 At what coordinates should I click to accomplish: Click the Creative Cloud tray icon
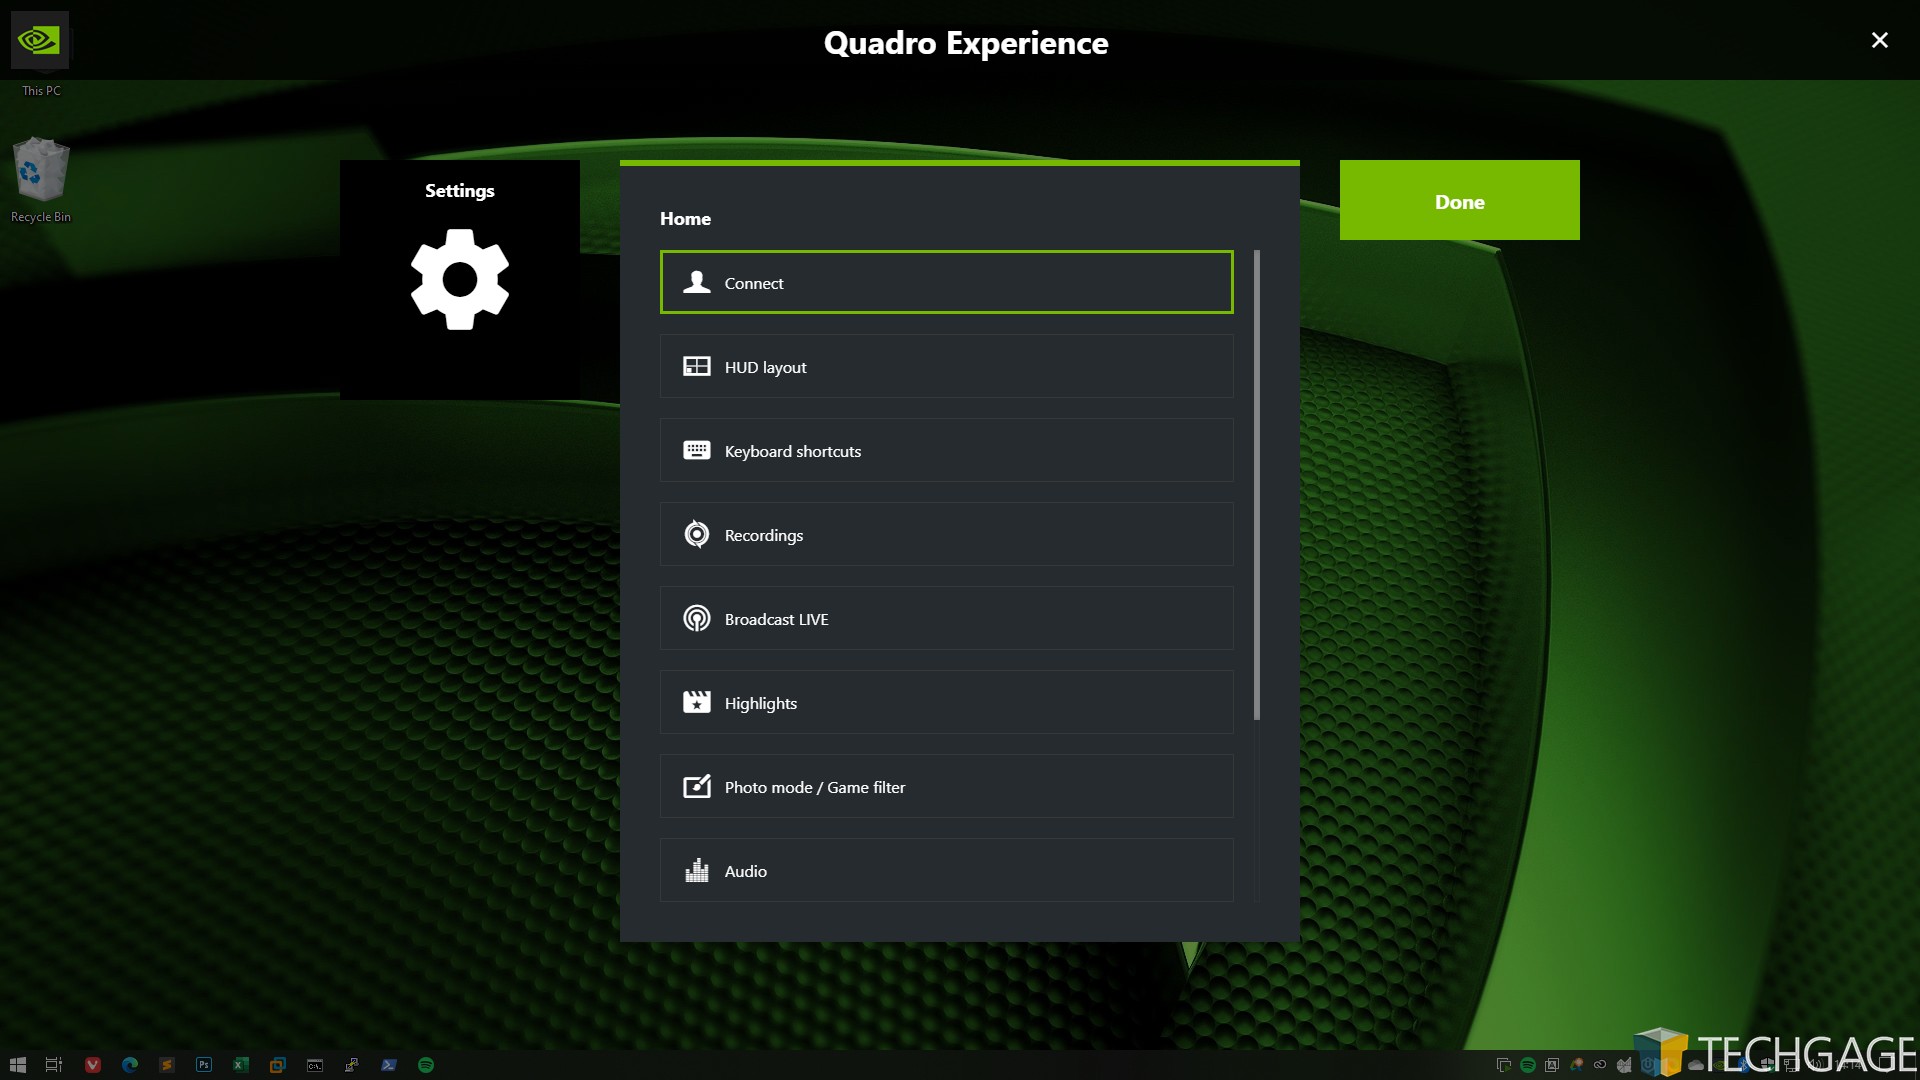pos(1600,1065)
